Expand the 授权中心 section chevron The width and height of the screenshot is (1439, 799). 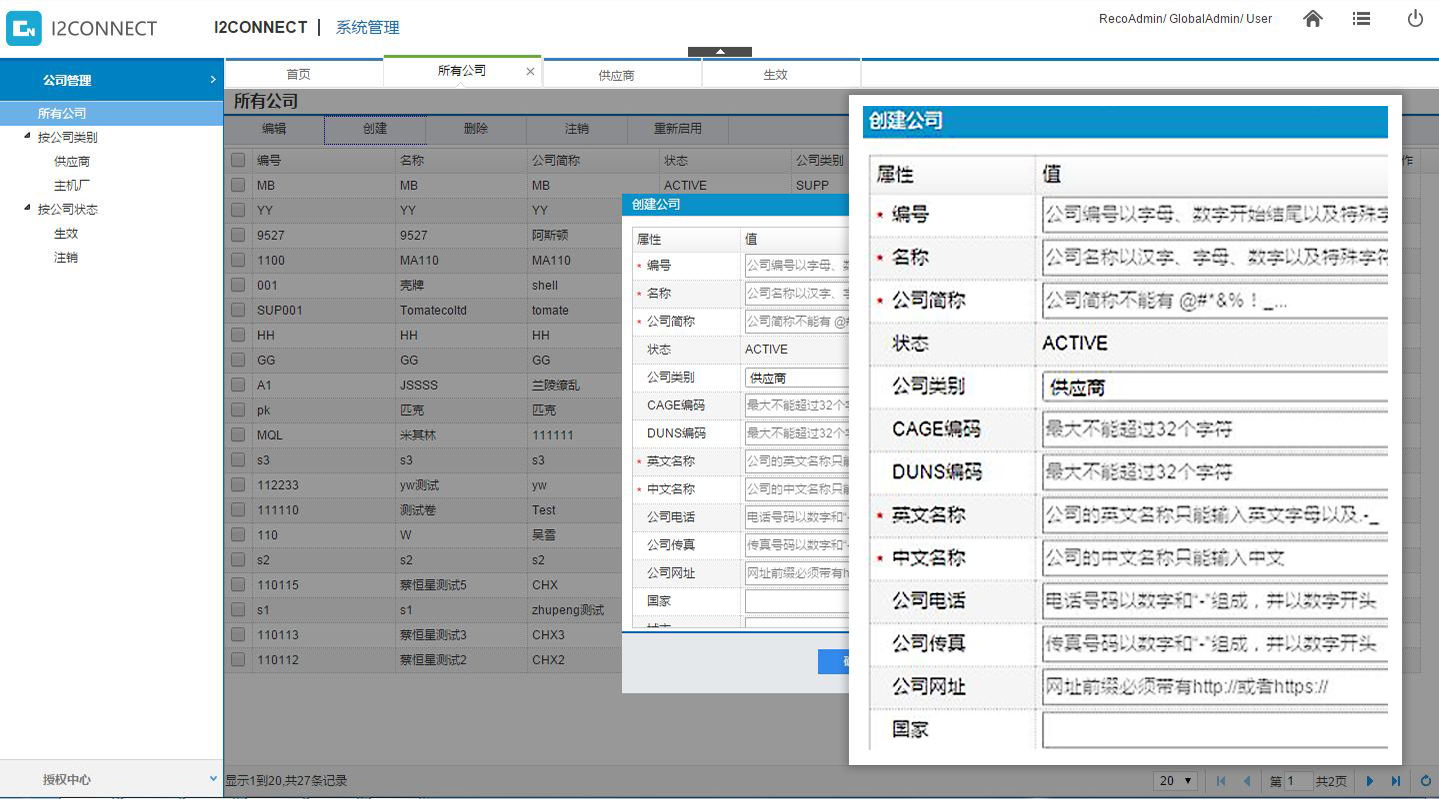click(x=213, y=779)
